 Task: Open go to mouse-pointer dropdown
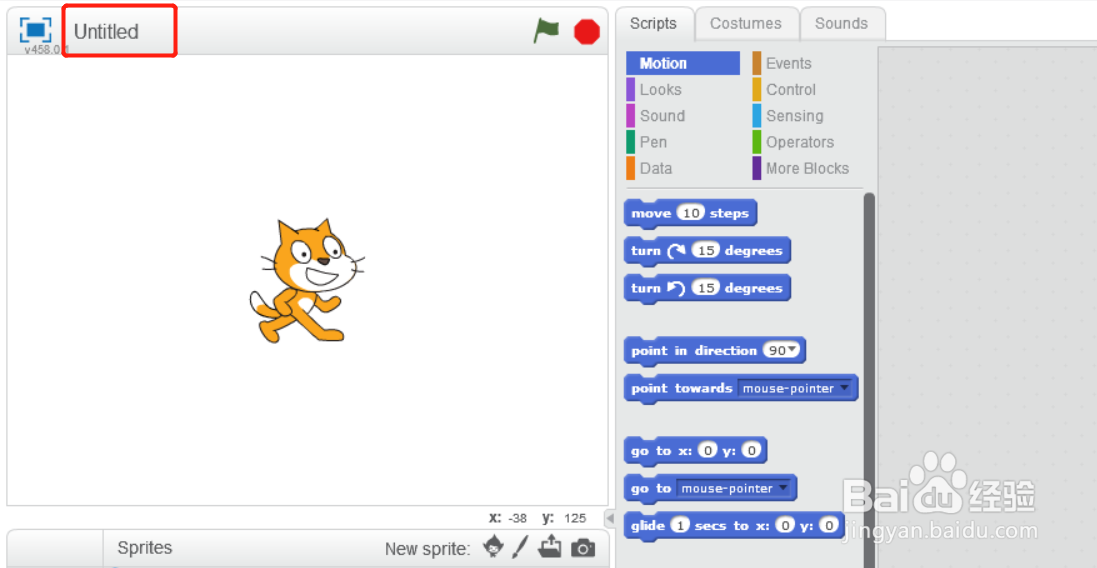735,488
